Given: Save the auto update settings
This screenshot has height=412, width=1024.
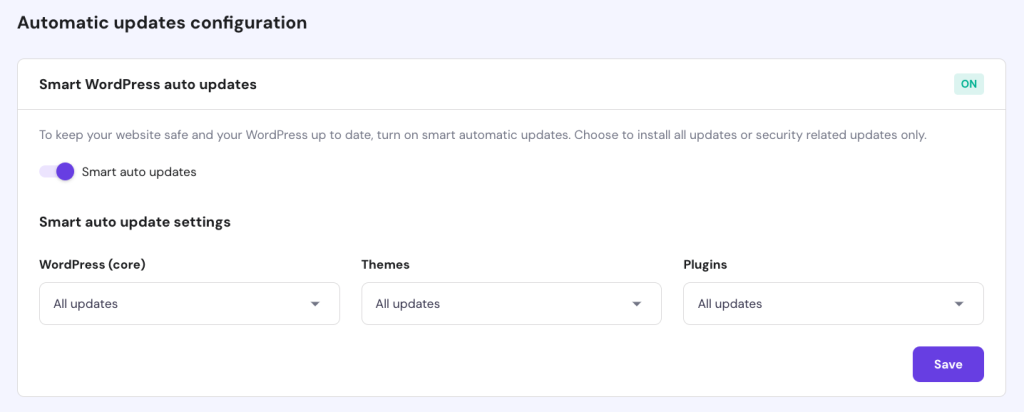Looking at the screenshot, I should coord(948,364).
